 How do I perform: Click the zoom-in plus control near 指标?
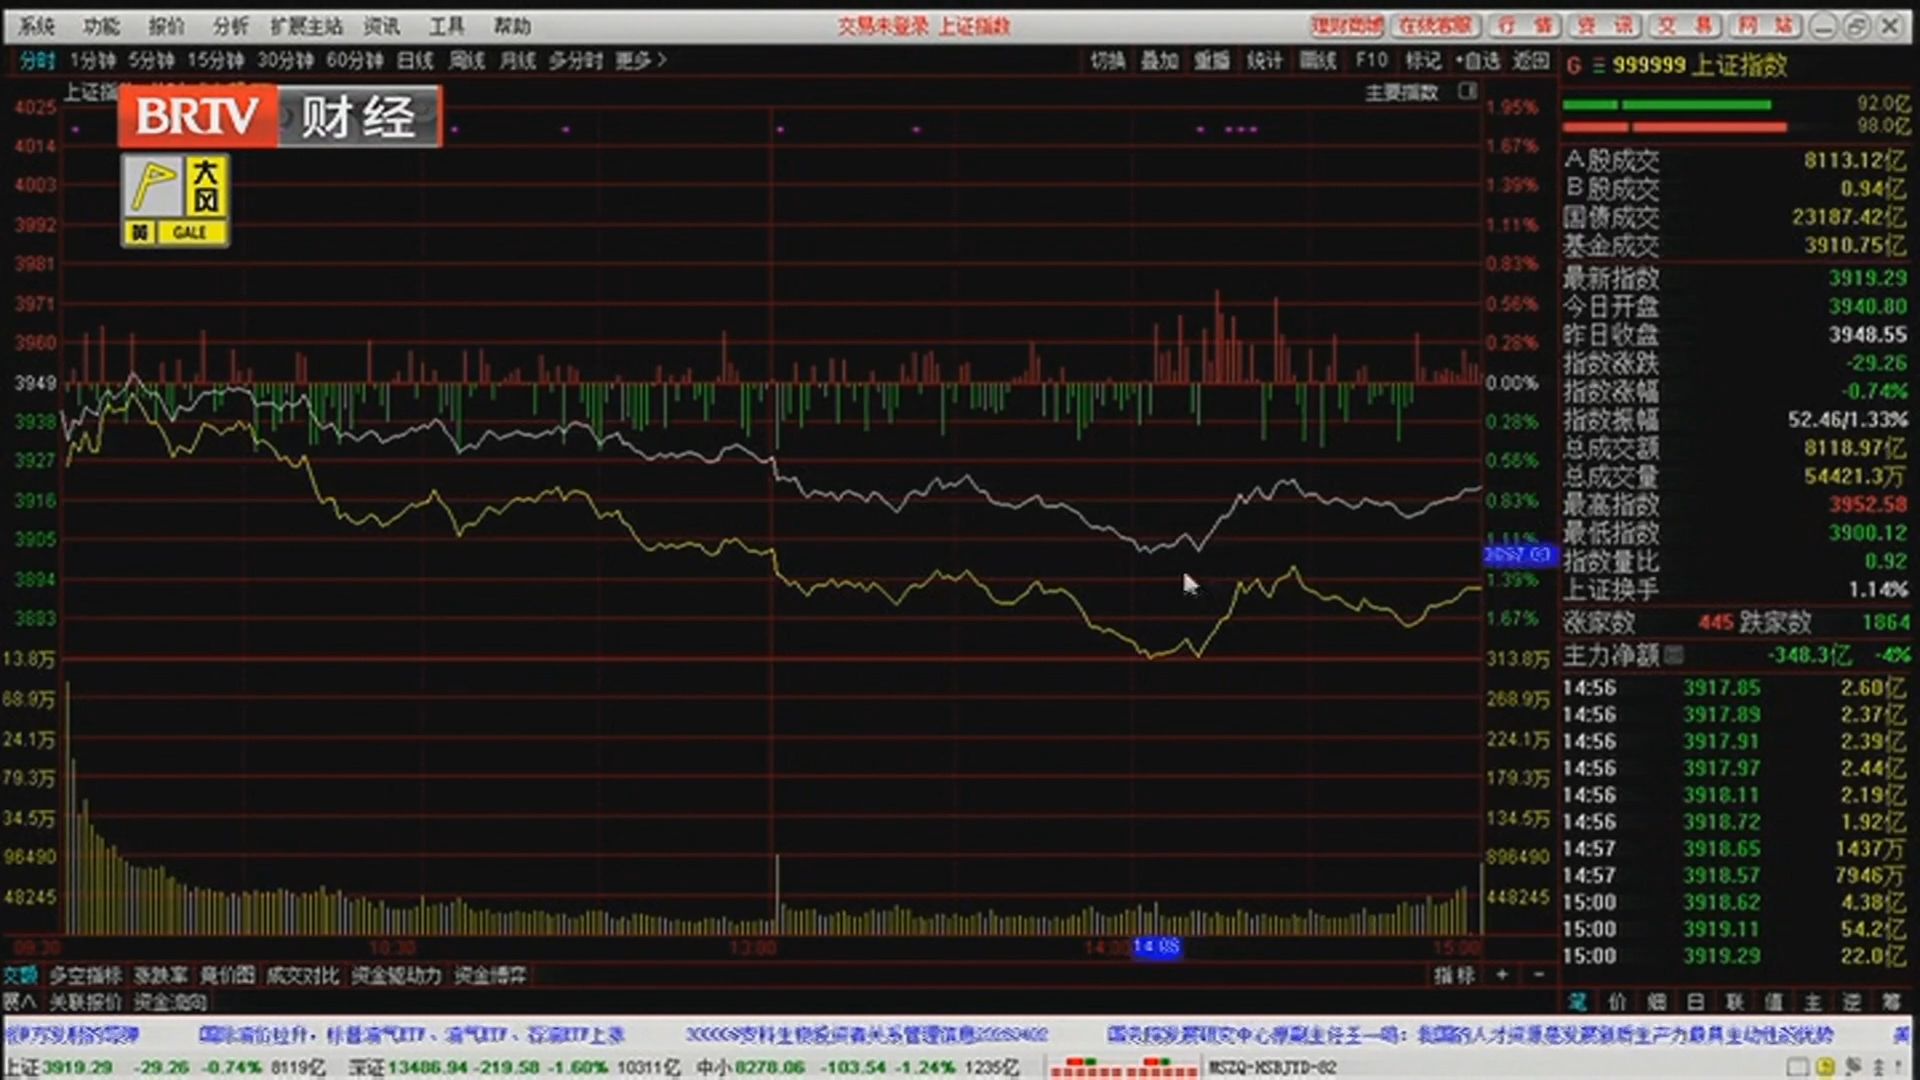[x=1502, y=975]
